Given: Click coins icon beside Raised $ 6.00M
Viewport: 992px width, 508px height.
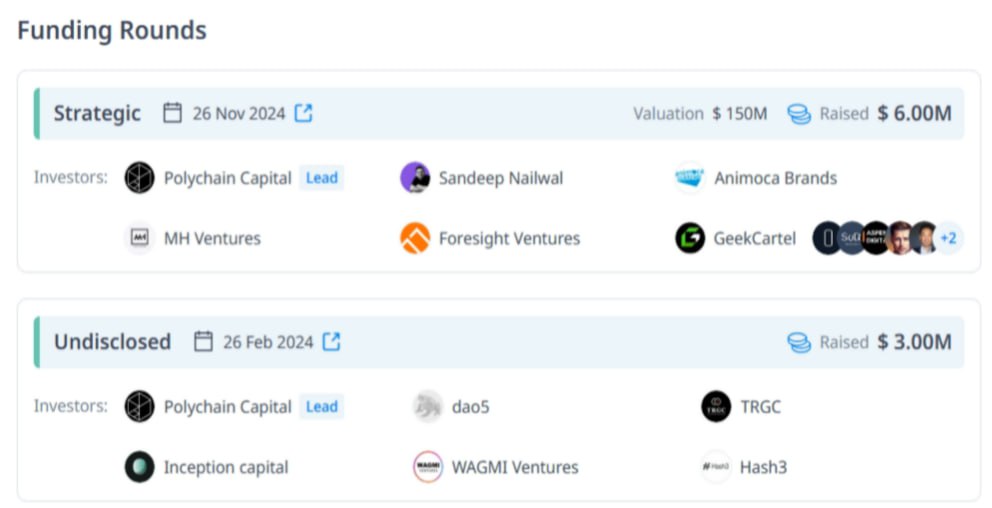Looking at the screenshot, I should tap(799, 114).
